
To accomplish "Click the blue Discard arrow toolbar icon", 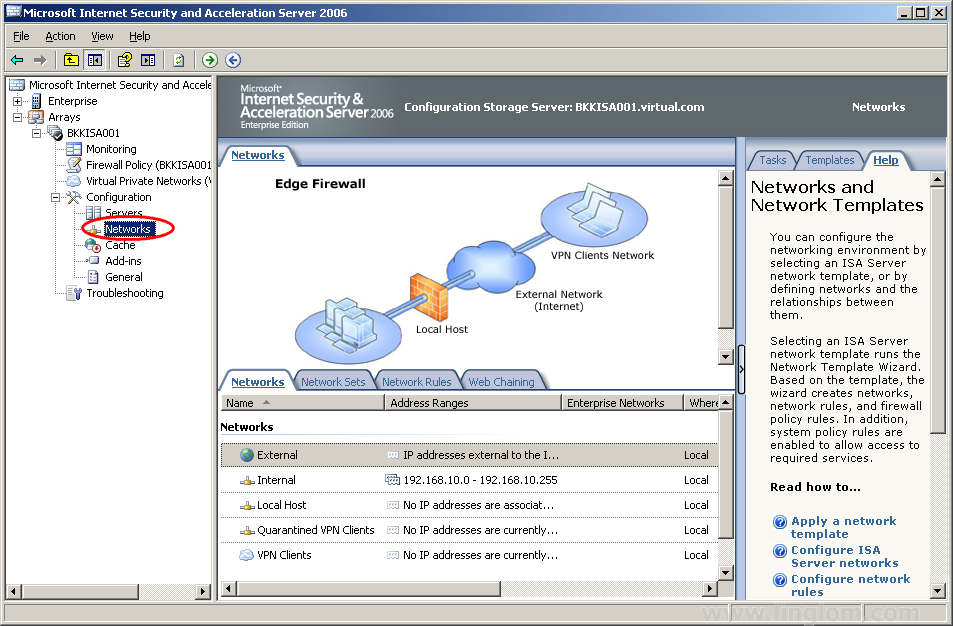I will (233, 60).
